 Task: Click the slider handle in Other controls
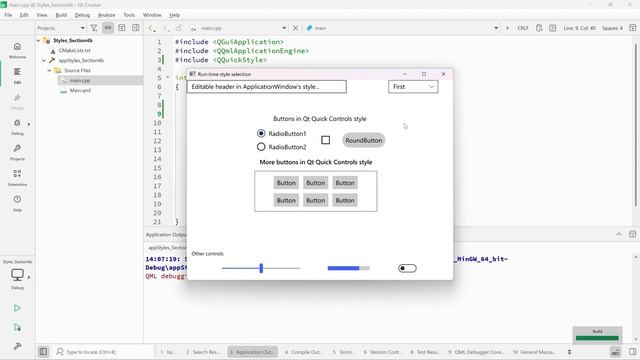click(261, 268)
